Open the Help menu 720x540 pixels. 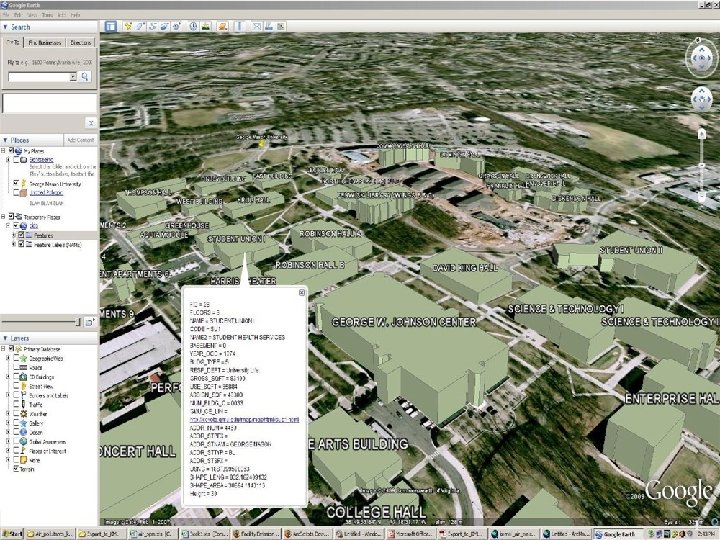75,15
